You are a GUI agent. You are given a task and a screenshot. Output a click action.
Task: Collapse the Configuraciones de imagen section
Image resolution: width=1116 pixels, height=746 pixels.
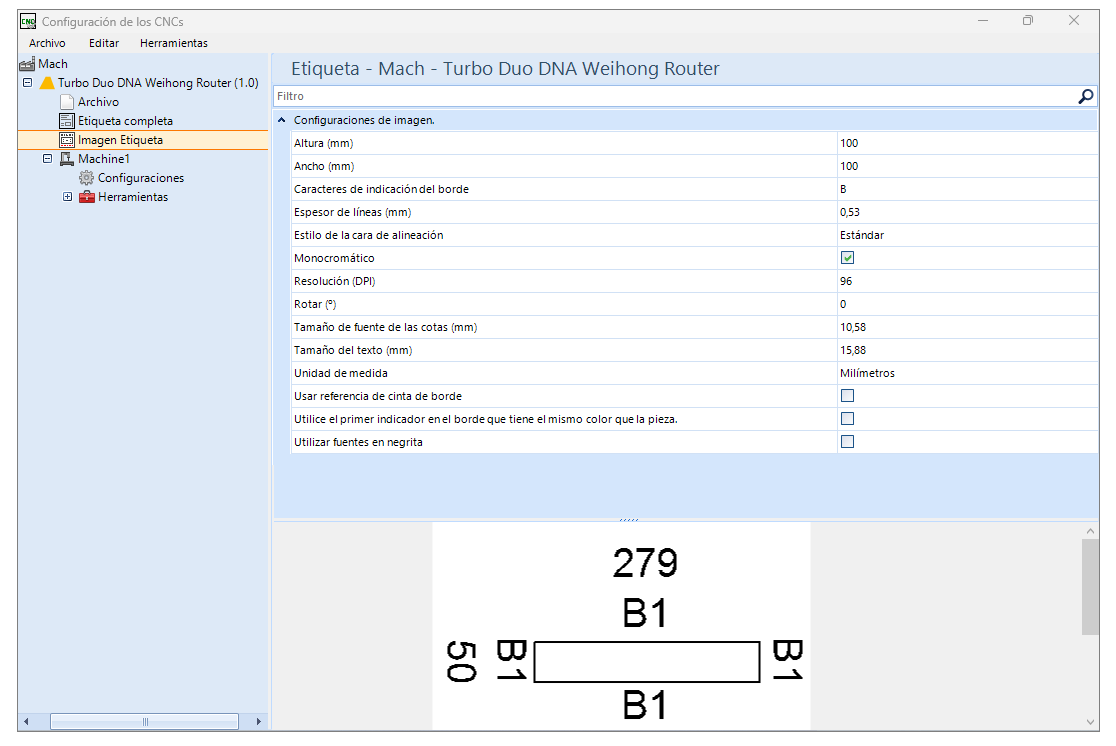pyautogui.click(x=282, y=120)
